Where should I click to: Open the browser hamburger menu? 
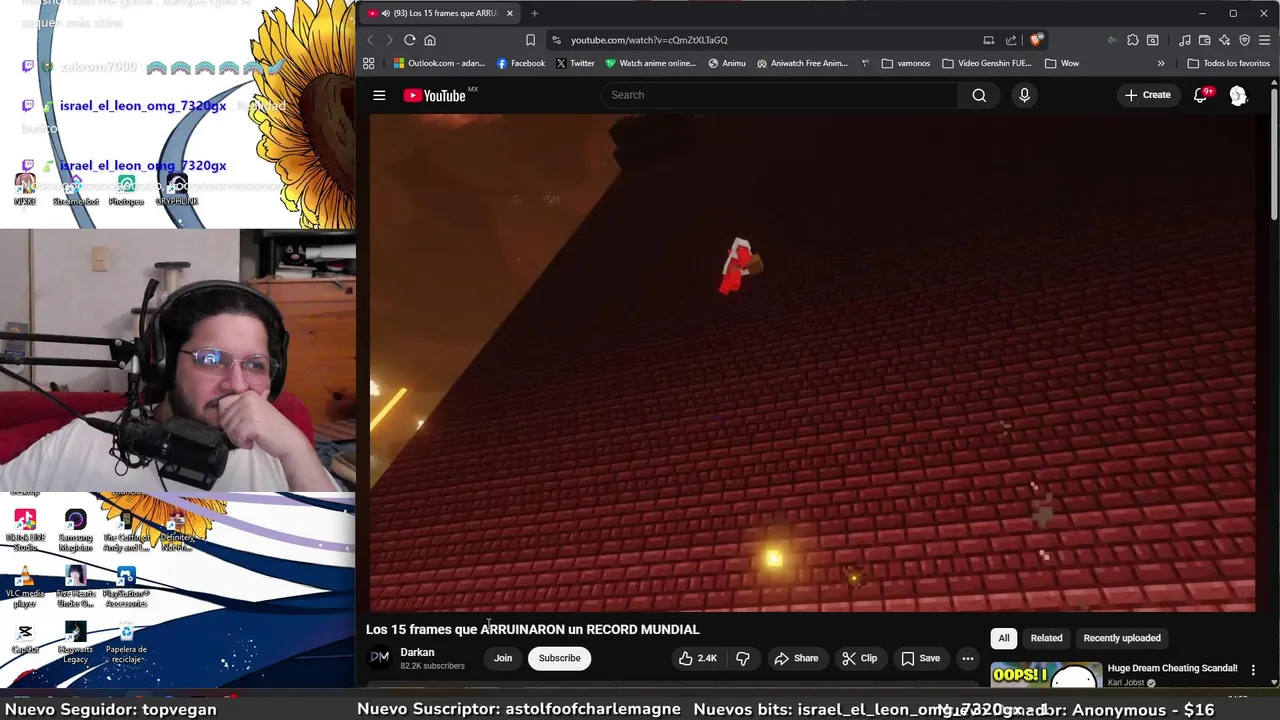tap(1264, 40)
